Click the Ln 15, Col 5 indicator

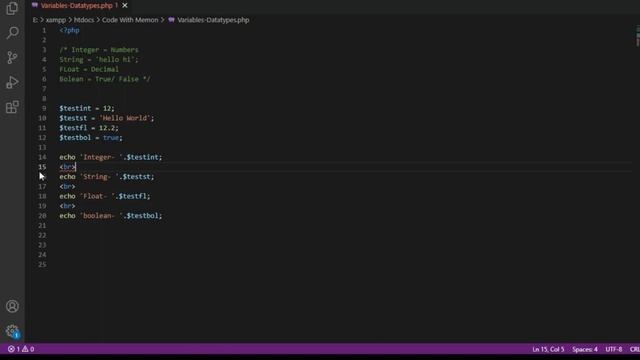548,349
